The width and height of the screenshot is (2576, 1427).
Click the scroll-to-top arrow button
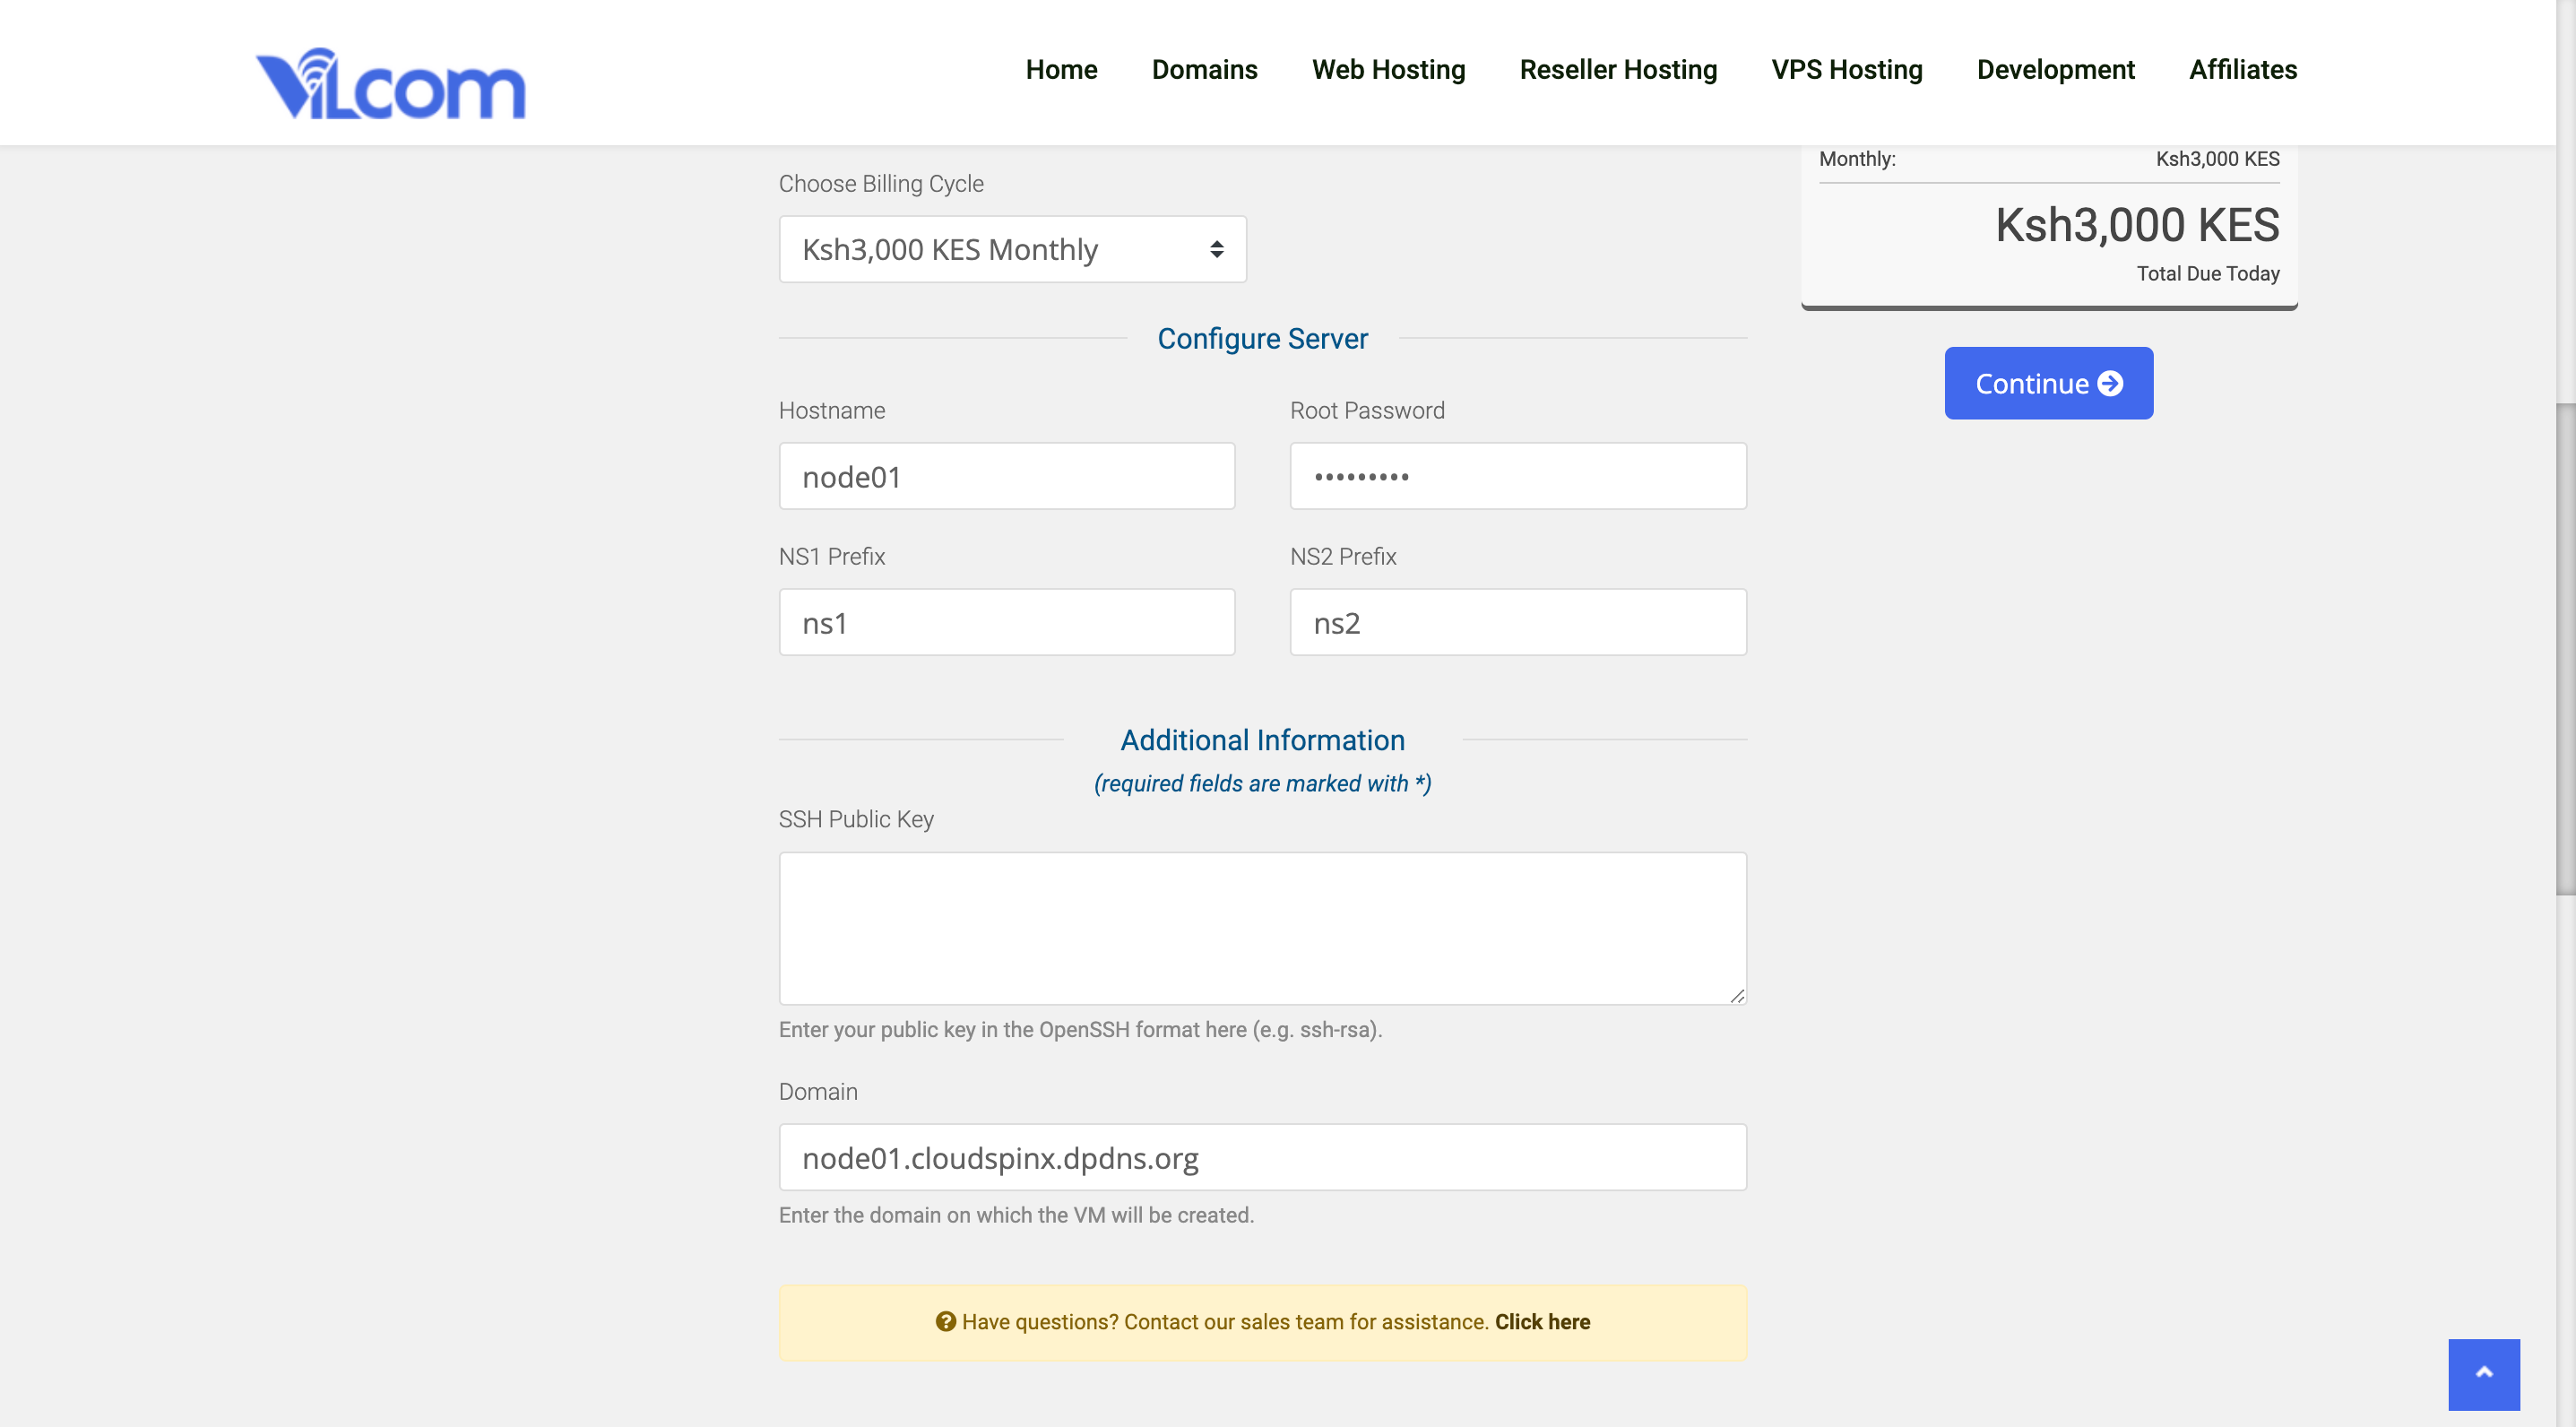point(2483,1373)
